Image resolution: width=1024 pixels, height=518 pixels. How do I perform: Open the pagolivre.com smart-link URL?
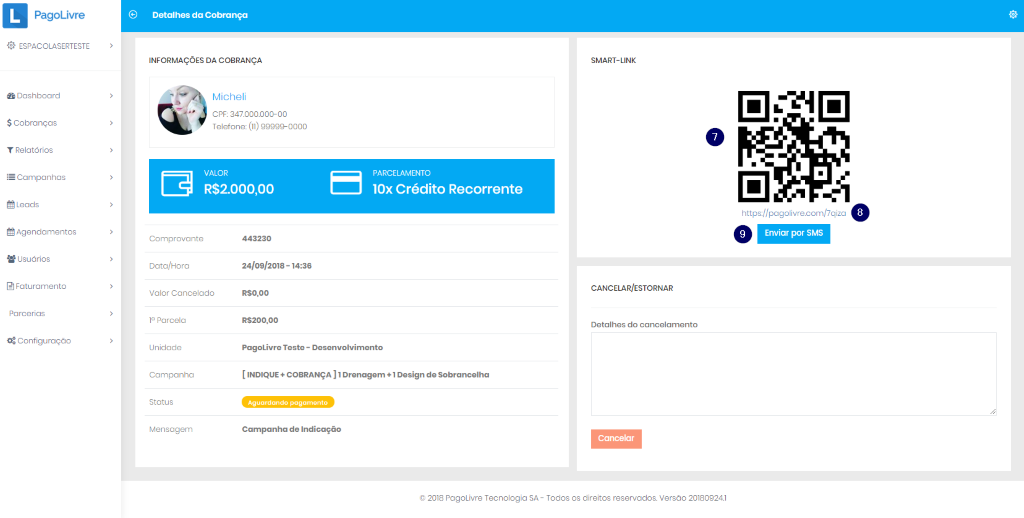click(793, 214)
